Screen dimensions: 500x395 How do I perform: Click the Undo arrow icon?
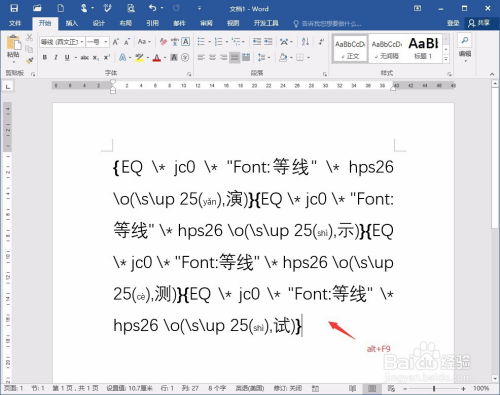(x=152, y=8)
